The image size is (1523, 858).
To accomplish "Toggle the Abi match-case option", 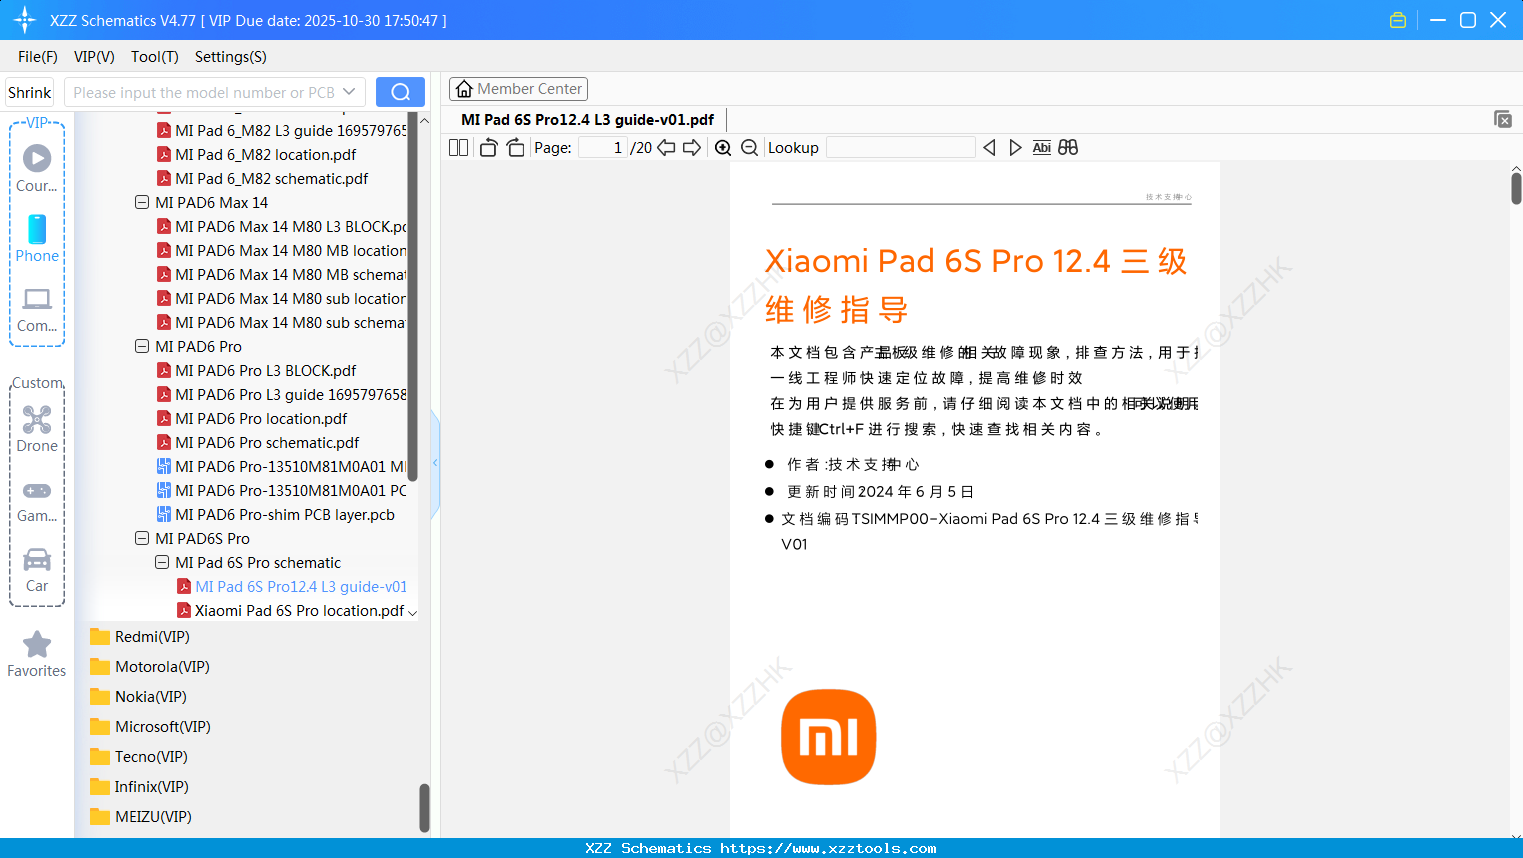I will click(x=1042, y=147).
